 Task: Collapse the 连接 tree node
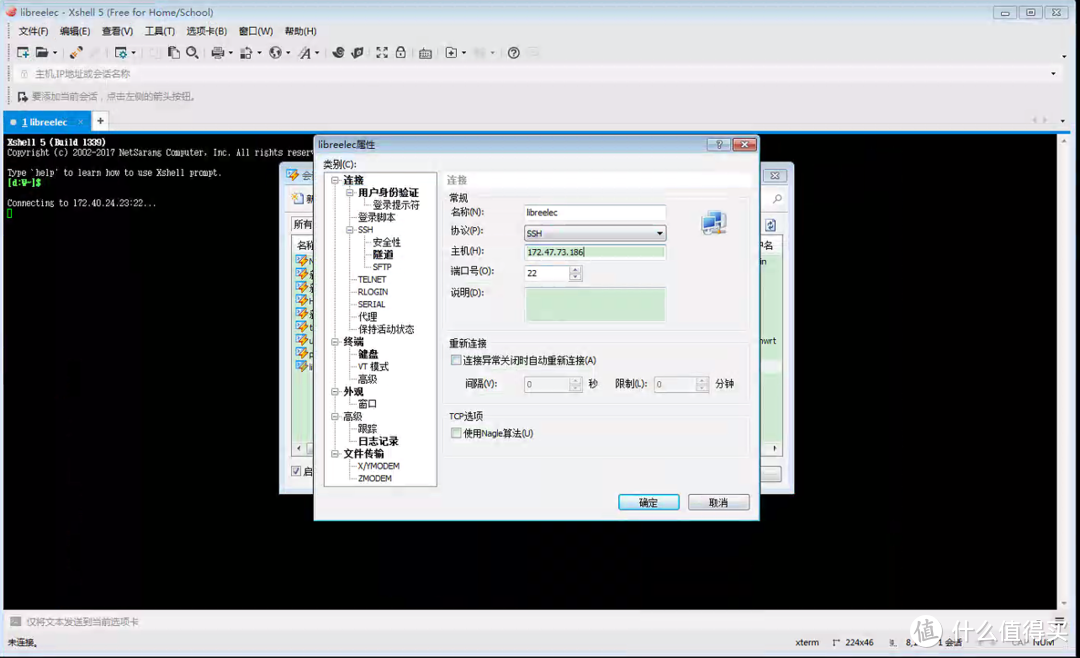tap(335, 180)
